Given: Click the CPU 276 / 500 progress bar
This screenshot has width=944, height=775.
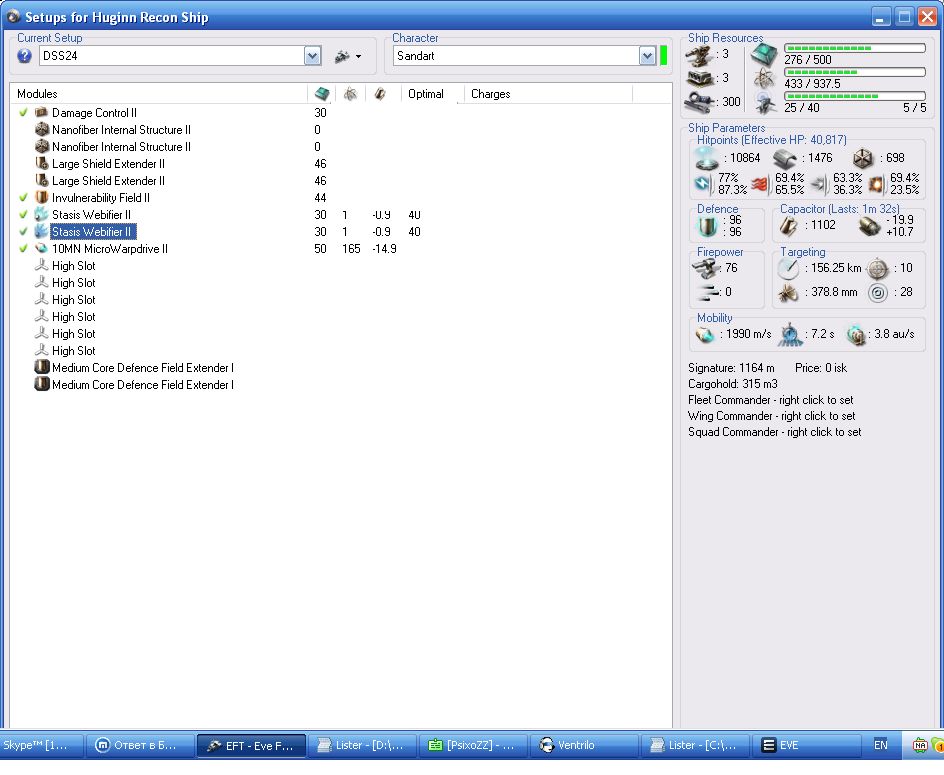Looking at the screenshot, I should point(854,48).
